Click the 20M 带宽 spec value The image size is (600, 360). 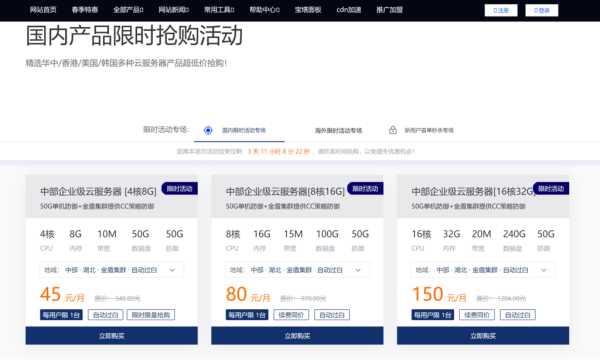[x=481, y=234]
